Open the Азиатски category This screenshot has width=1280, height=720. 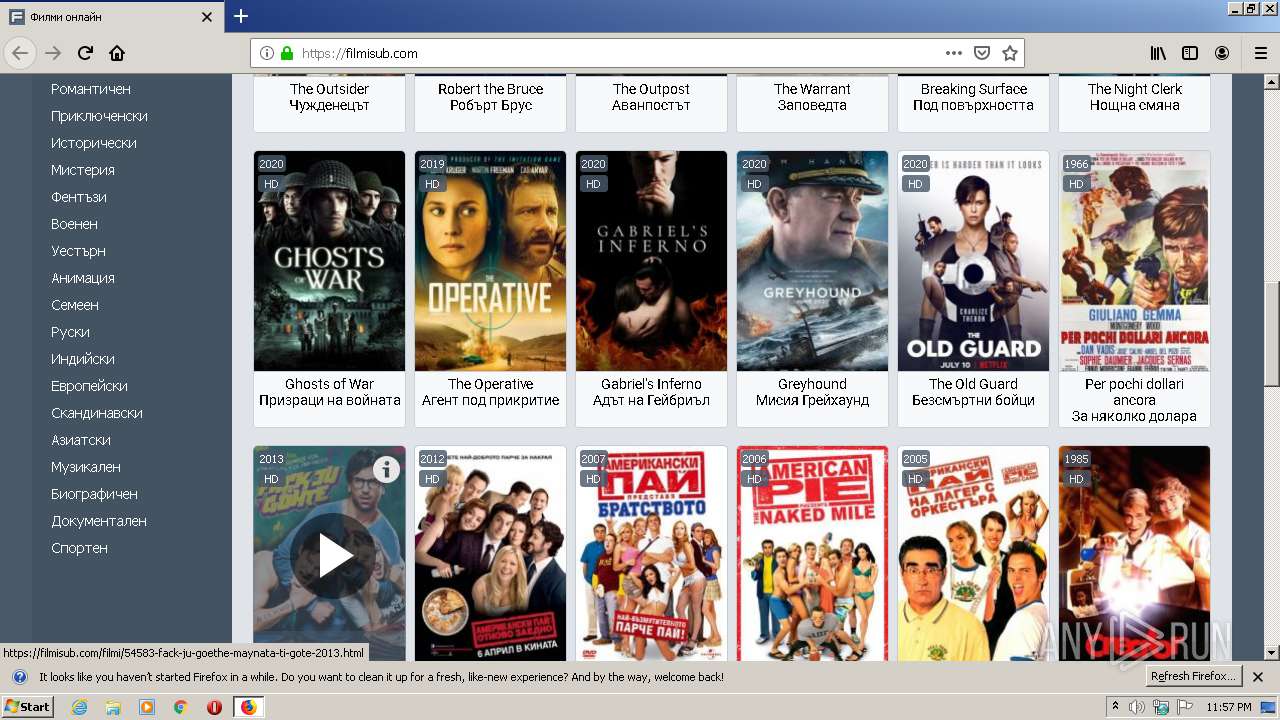point(81,440)
